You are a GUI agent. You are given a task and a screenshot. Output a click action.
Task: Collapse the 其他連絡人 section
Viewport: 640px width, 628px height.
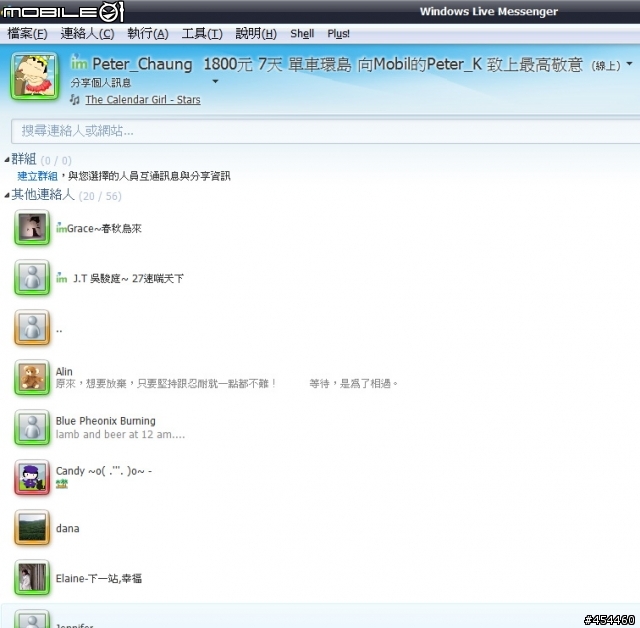coord(7,195)
